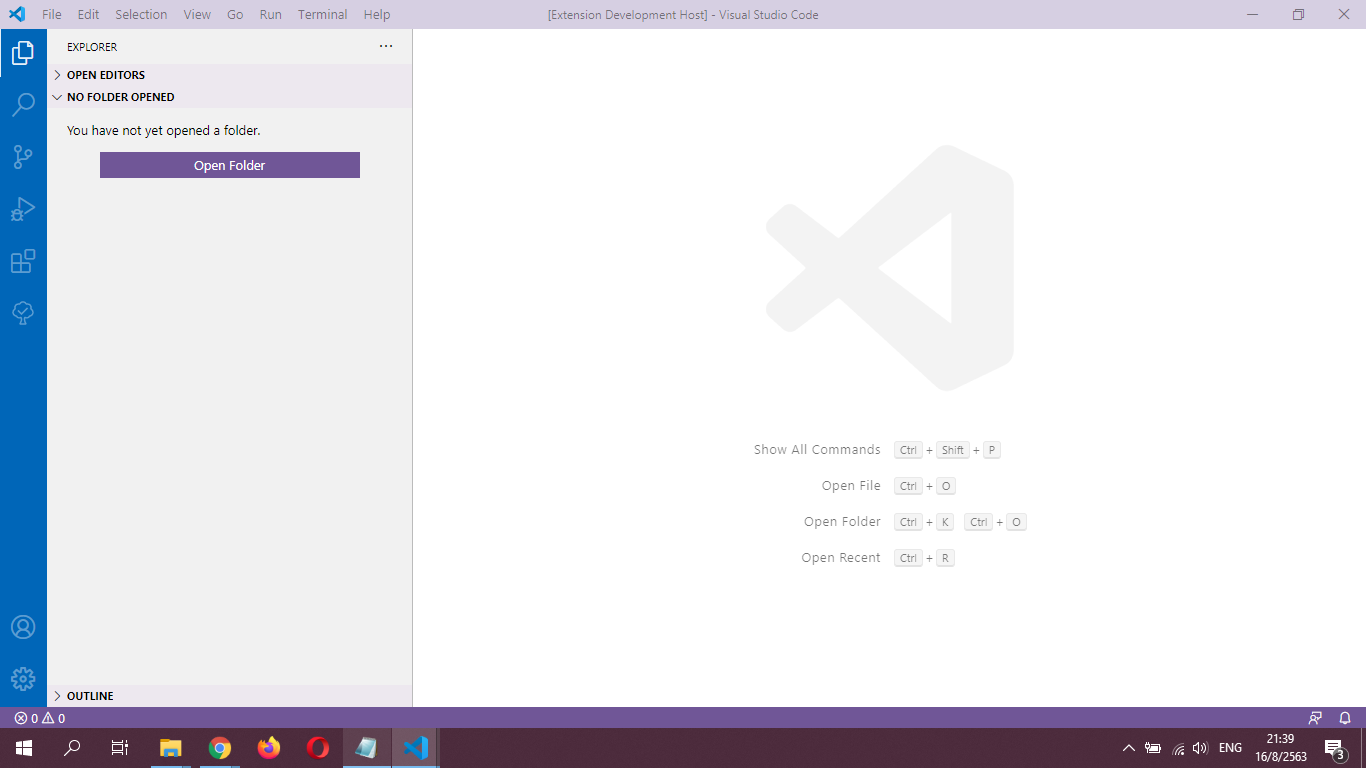Open the Manage gear icon

coord(23,679)
